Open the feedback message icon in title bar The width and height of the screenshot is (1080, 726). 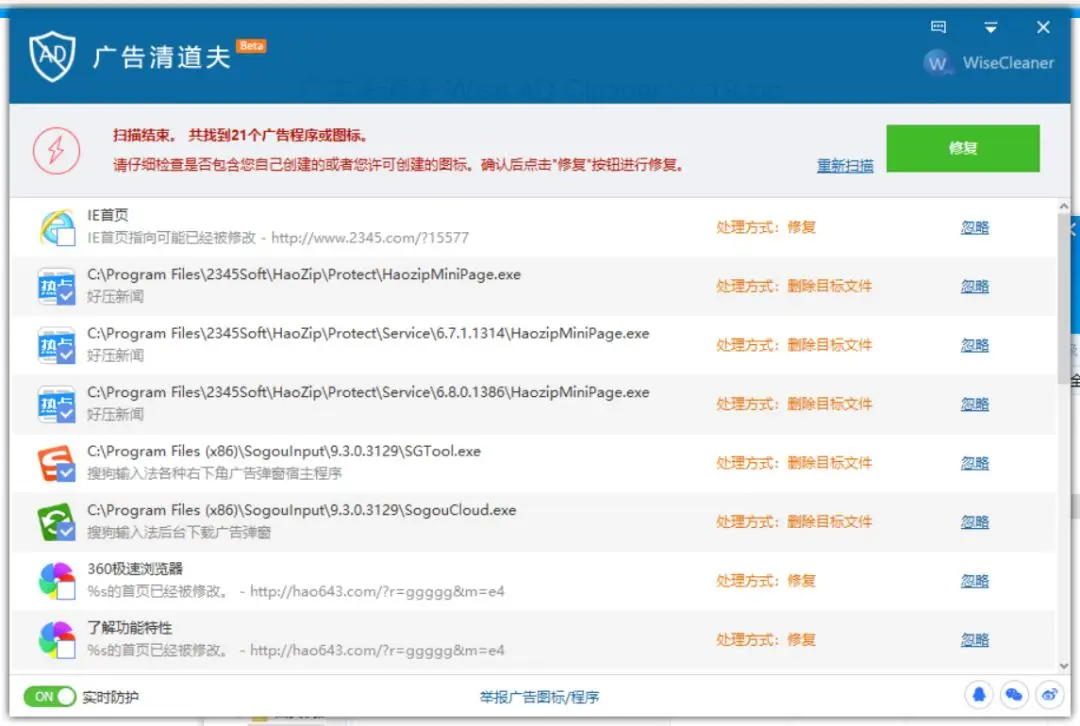tap(938, 27)
